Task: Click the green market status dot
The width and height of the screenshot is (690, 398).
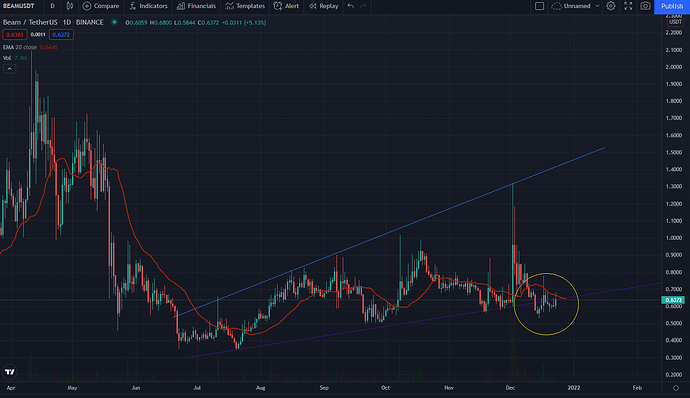Action: (x=114, y=22)
